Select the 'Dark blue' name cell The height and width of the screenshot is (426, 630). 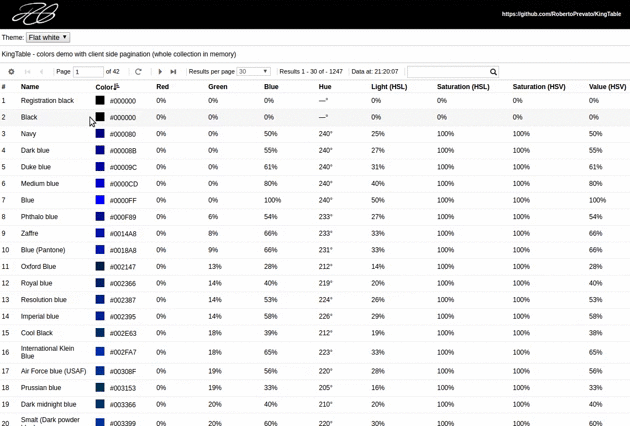coord(35,150)
